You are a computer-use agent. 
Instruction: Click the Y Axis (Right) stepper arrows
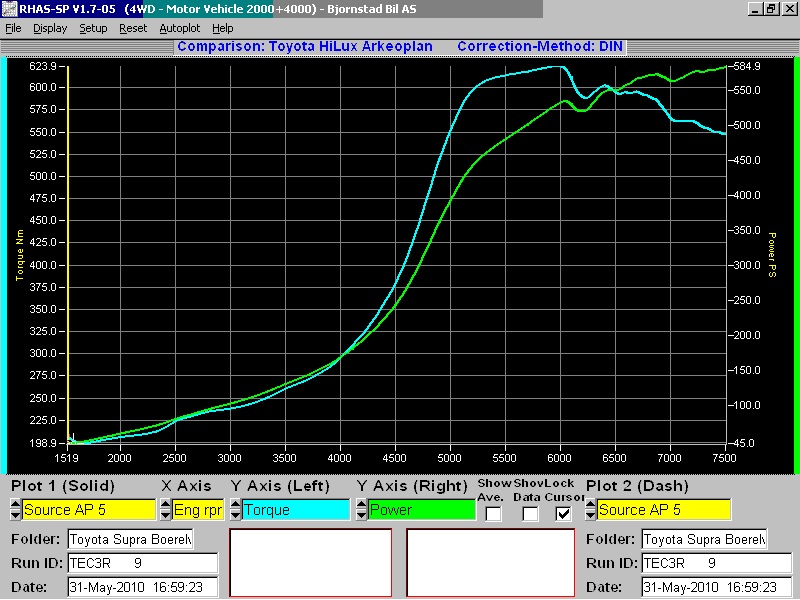coord(361,510)
